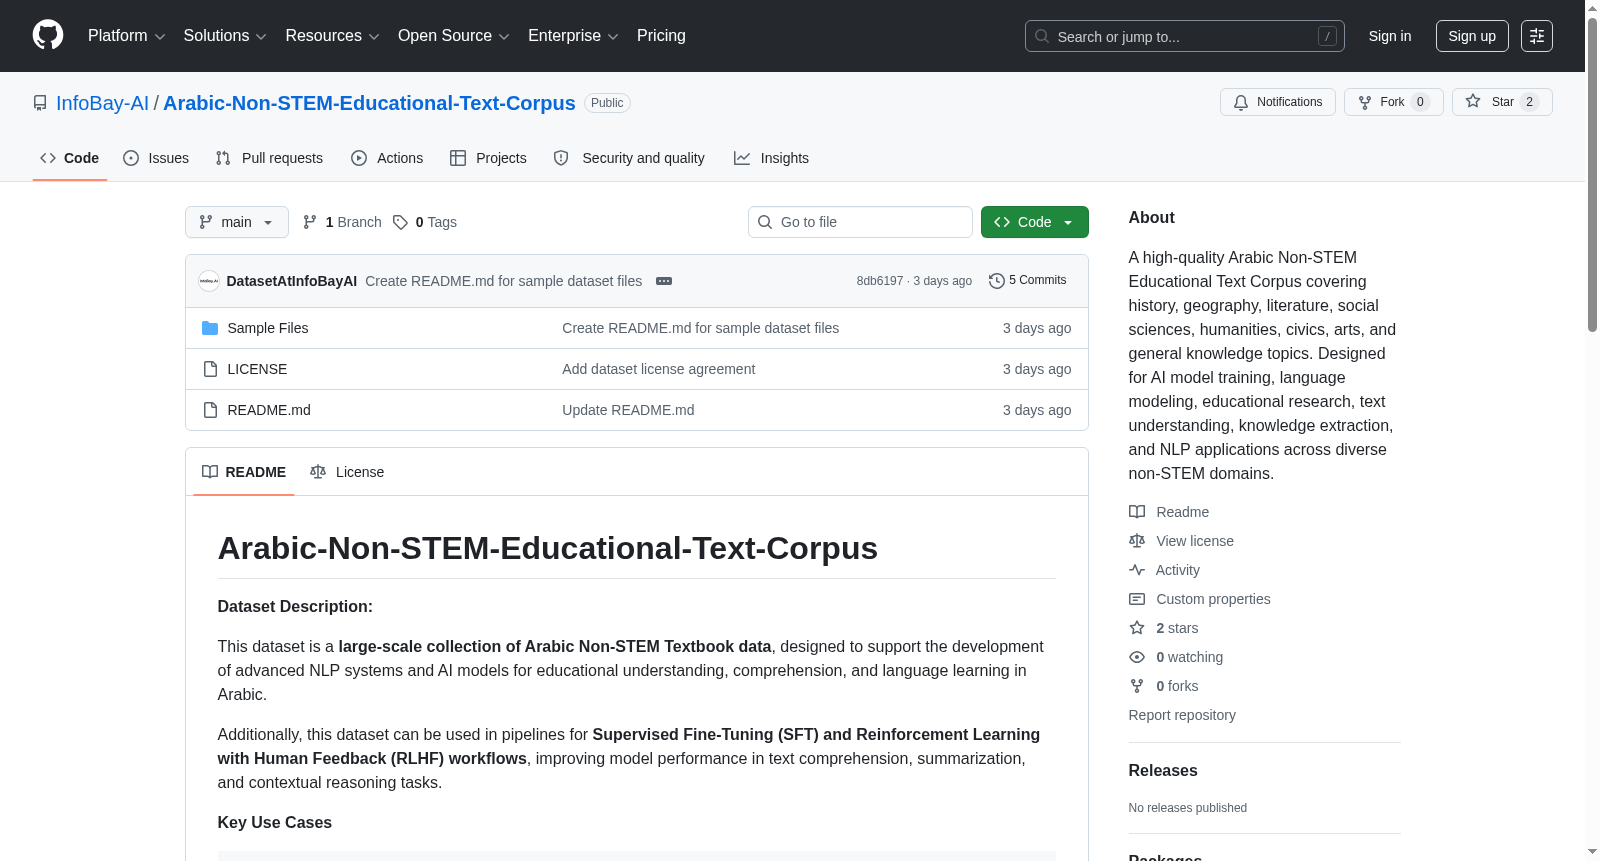Viewport: 1600px width, 861px height.
Task: View the 5 Commits history
Action: pyautogui.click(x=1027, y=280)
